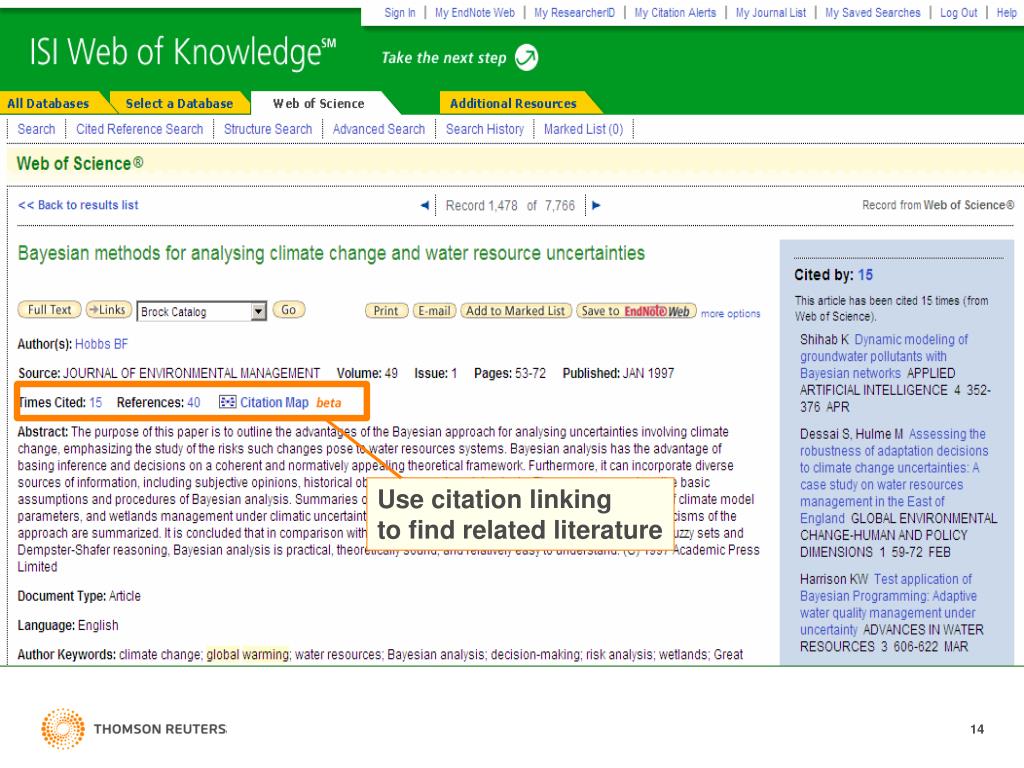Image resolution: width=1024 pixels, height=768 pixels.
Task: Open Times Cited count 15
Action: pyautogui.click(x=95, y=402)
